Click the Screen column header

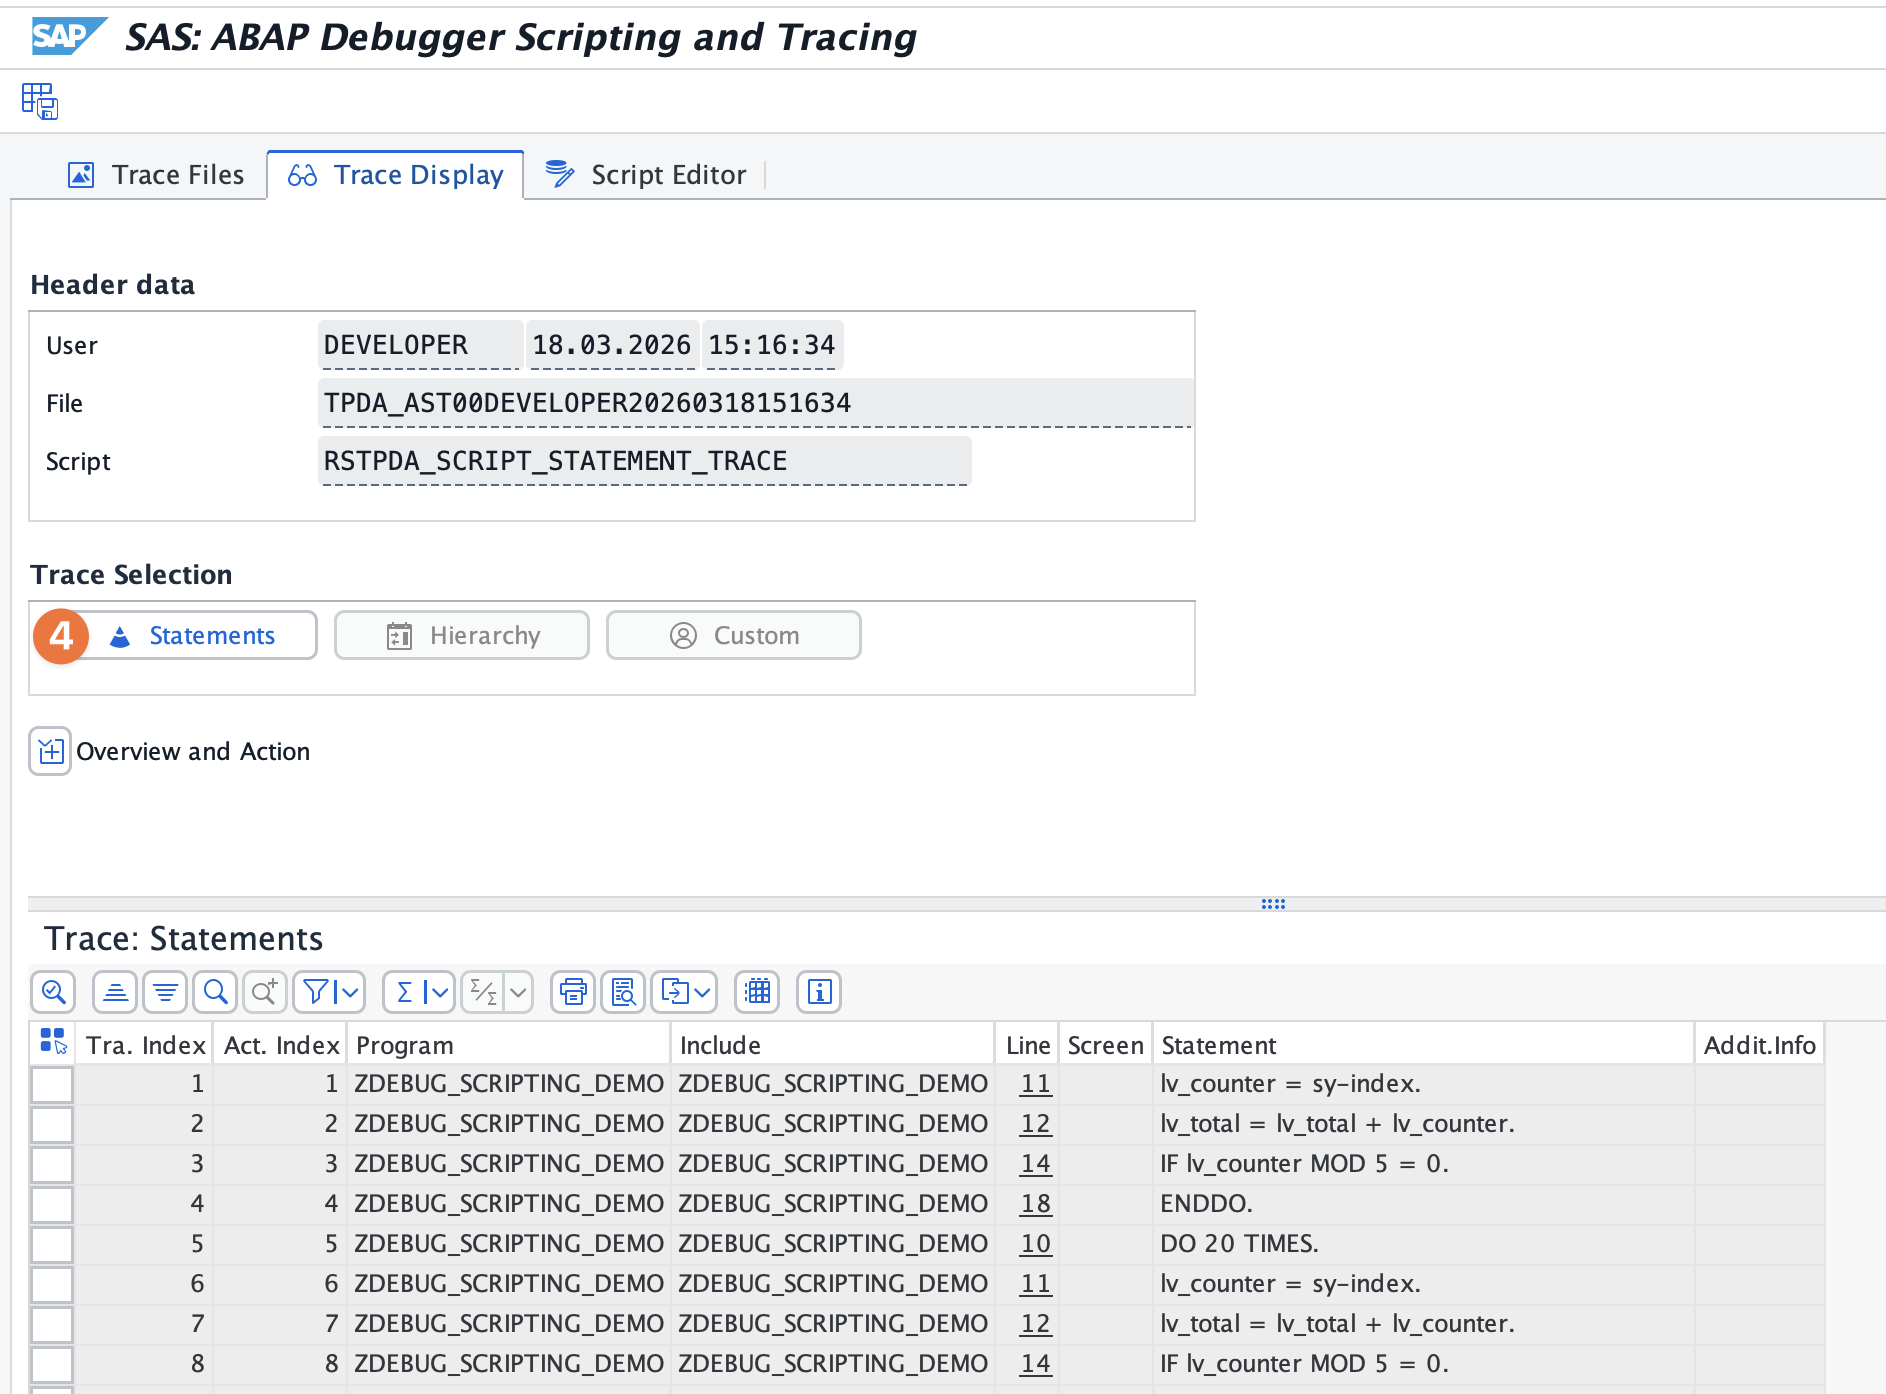(x=1105, y=1045)
